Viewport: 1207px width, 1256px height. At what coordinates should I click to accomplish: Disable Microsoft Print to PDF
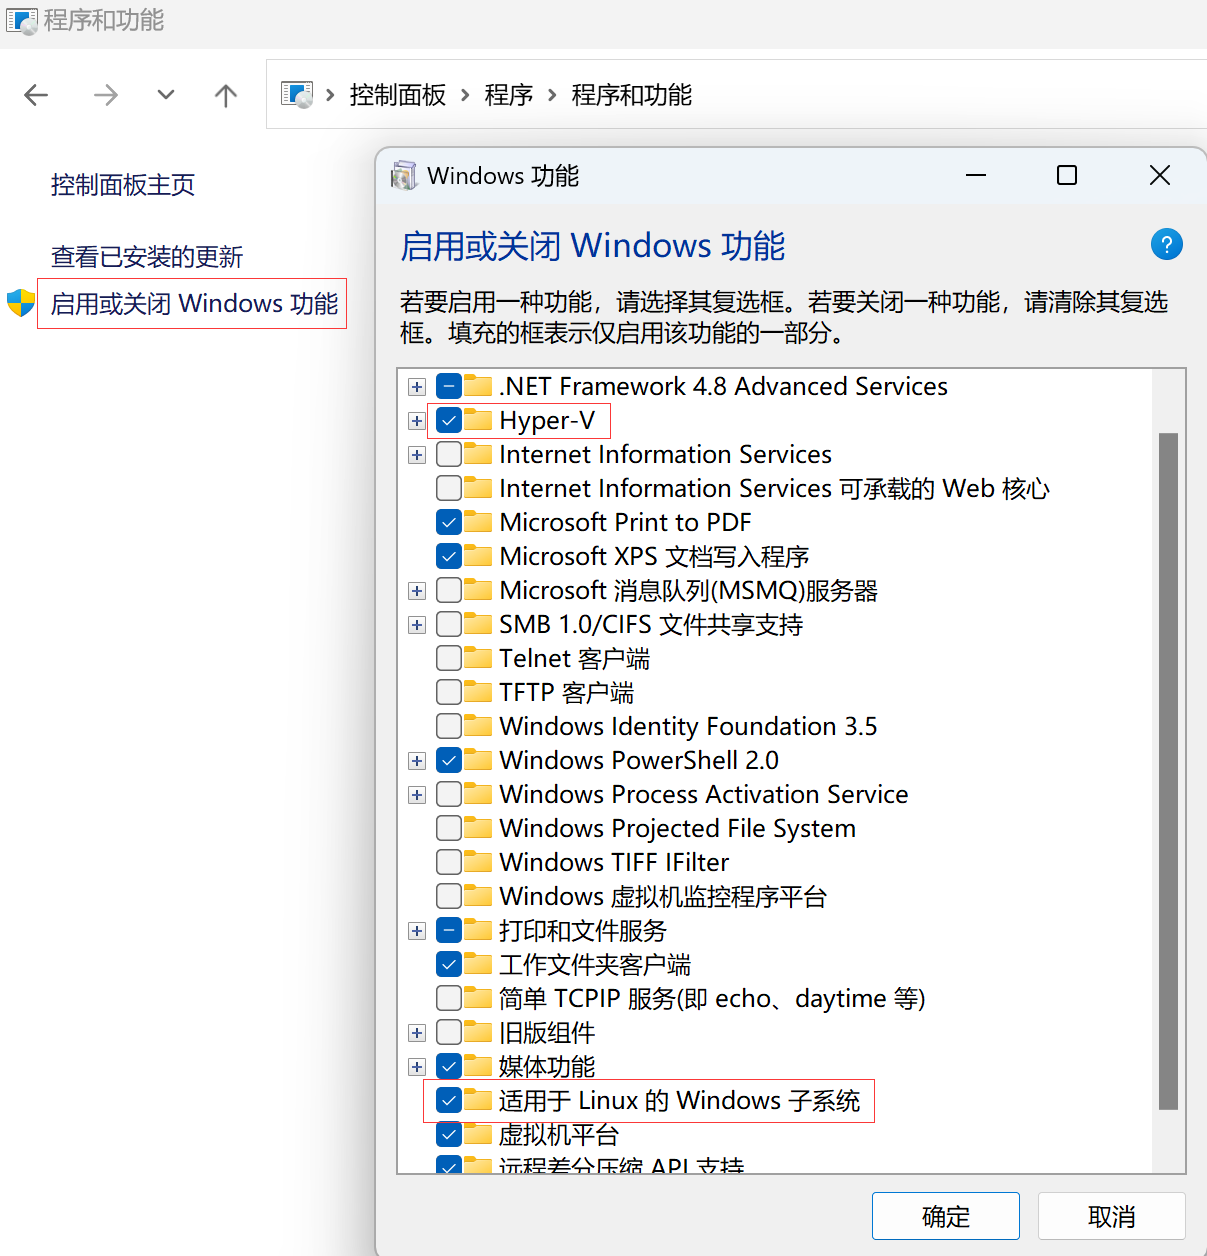click(x=448, y=521)
